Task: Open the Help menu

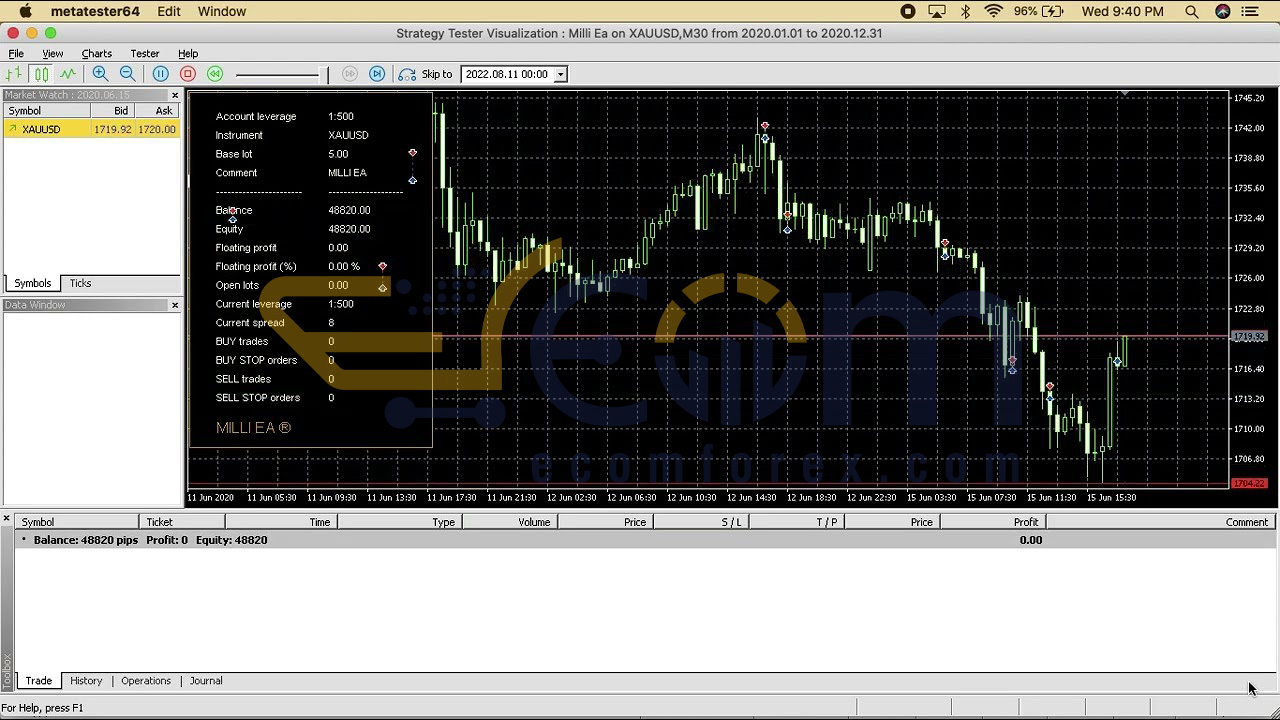Action: (x=188, y=54)
